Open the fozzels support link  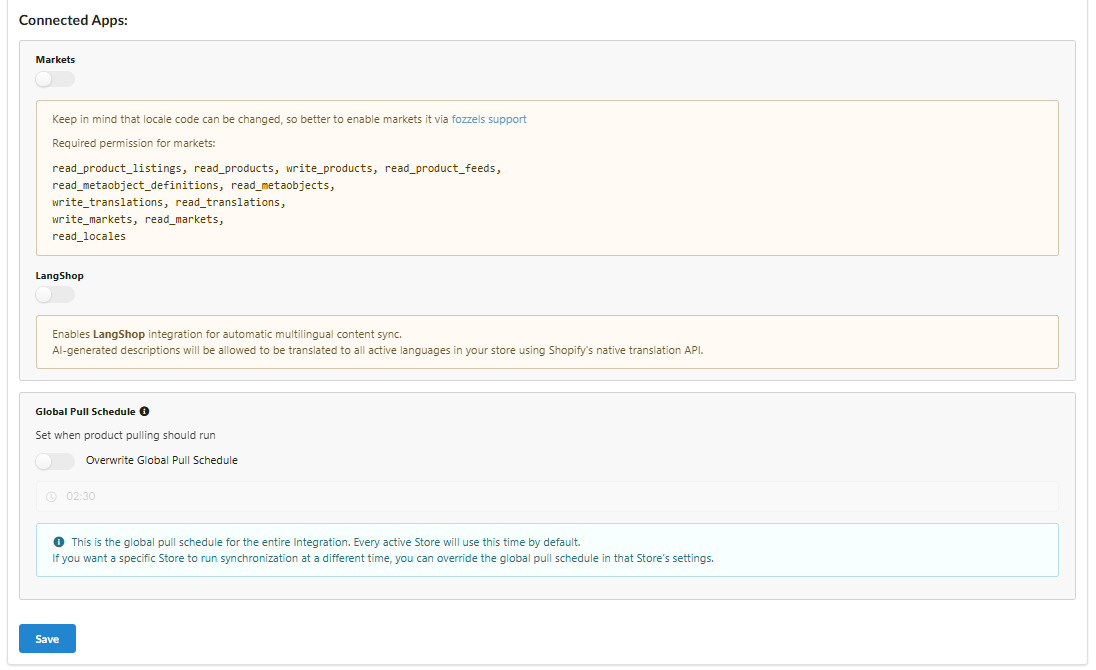[x=489, y=119]
